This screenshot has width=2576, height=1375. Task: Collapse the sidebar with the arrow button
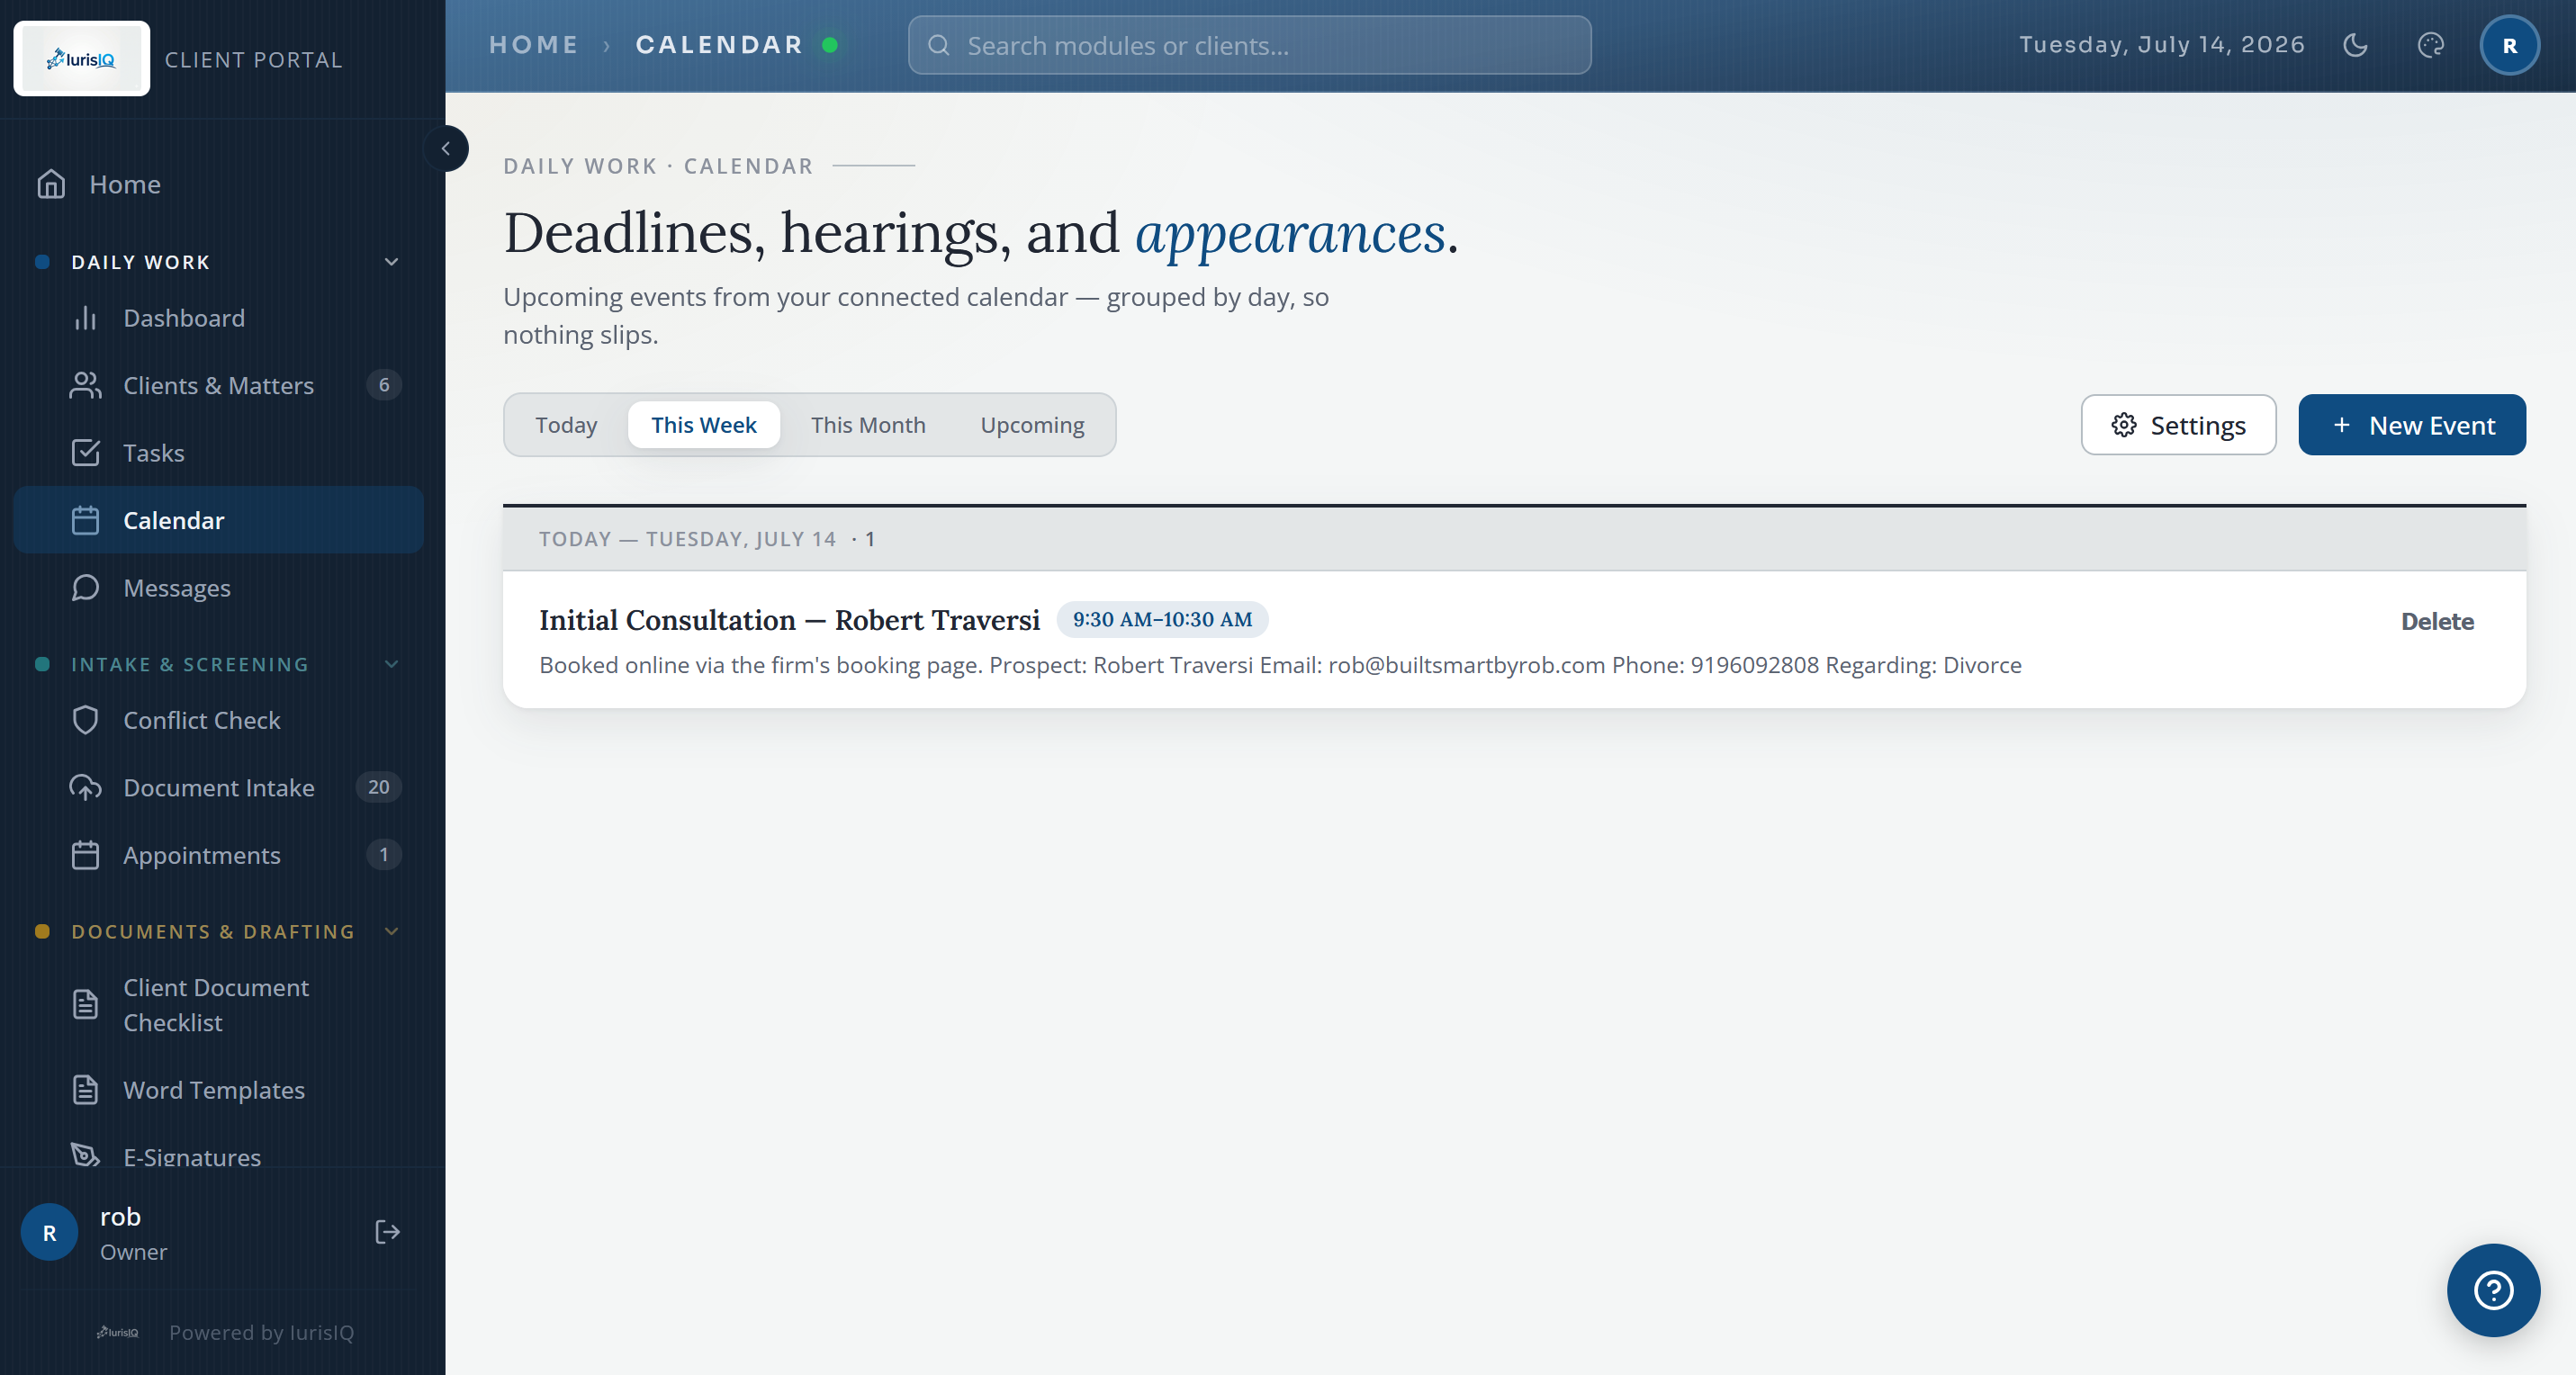click(x=446, y=148)
